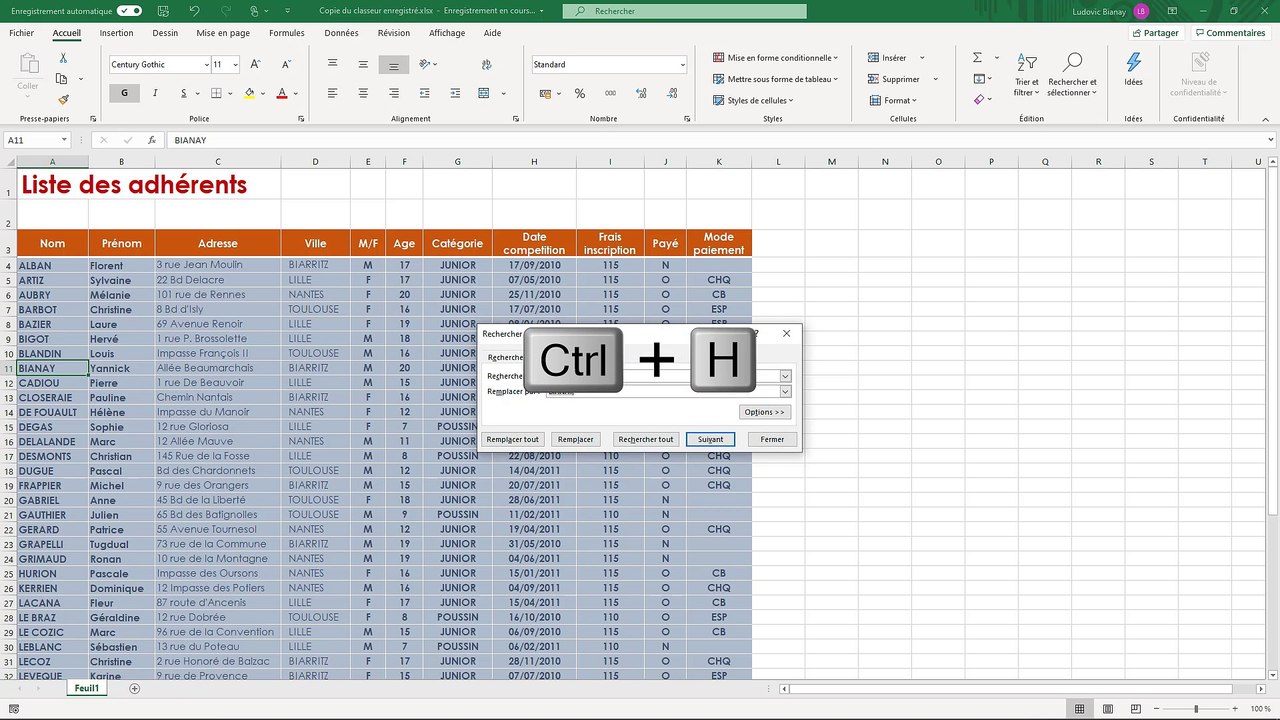Image resolution: width=1280 pixels, height=720 pixels.
Task: Click Options >> in replace dialog
Action: (765, 412)
